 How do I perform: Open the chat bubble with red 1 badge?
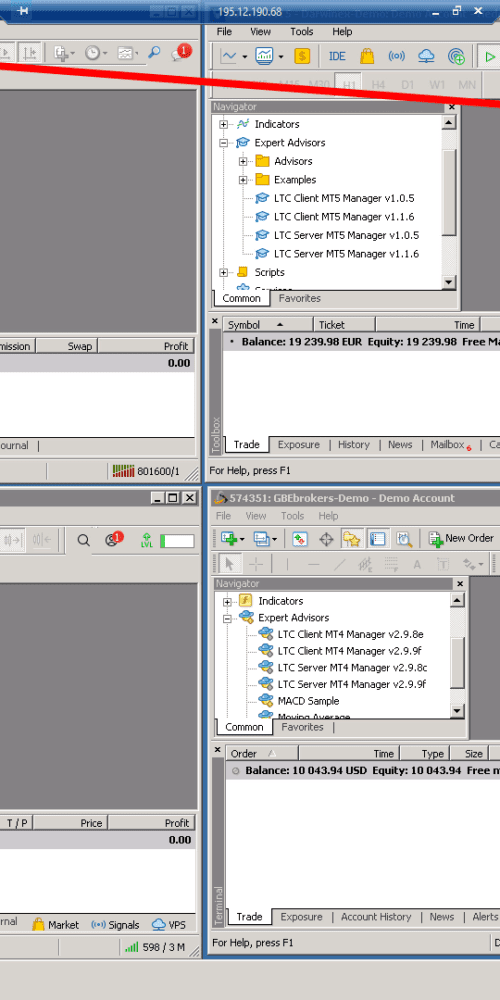point(179,53)
